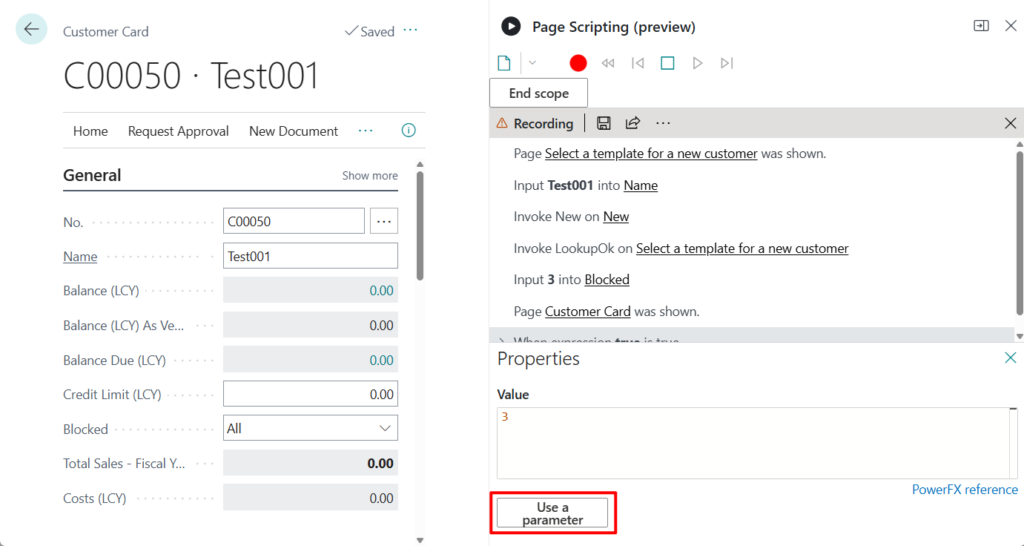Click the Use a parameter button
Image resolution: width=1024 pixels, height=546 pixels.
553,513
